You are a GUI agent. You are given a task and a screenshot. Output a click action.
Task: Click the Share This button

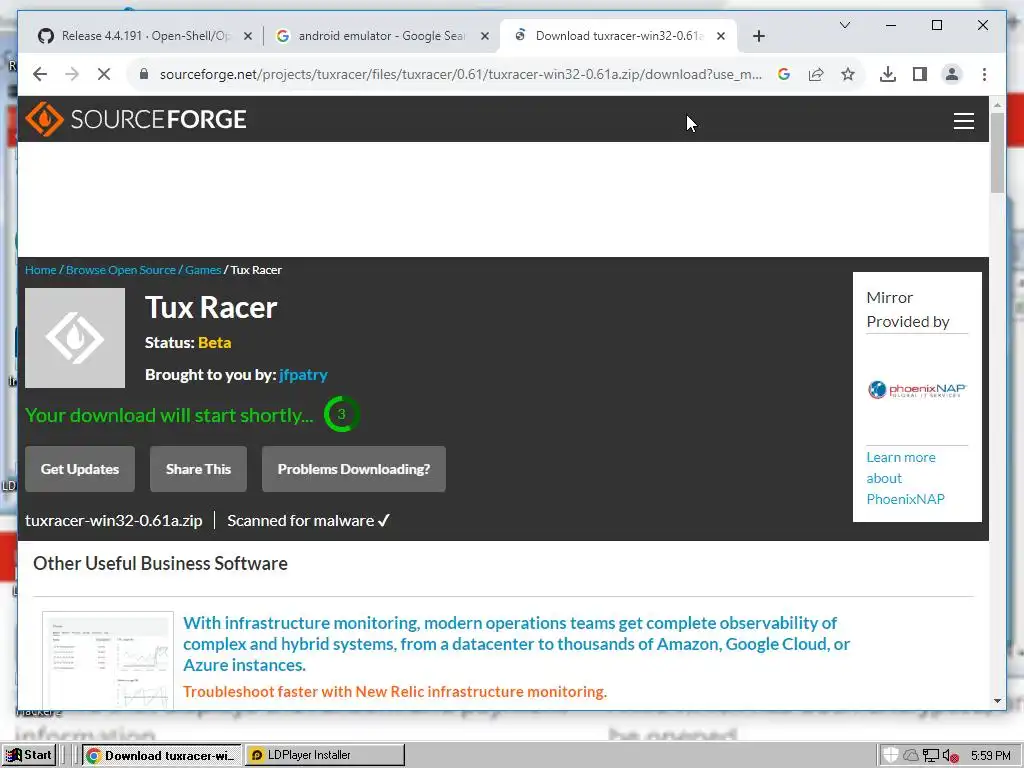(199, 469)
